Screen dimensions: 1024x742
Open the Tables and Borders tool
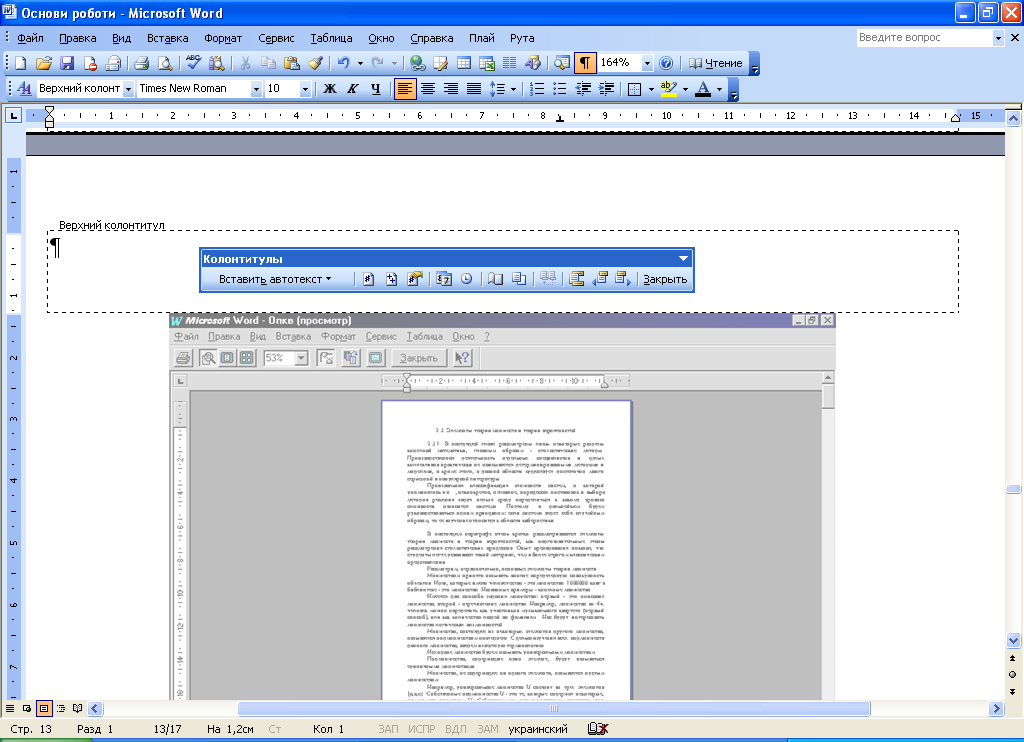tap(441, 63)
